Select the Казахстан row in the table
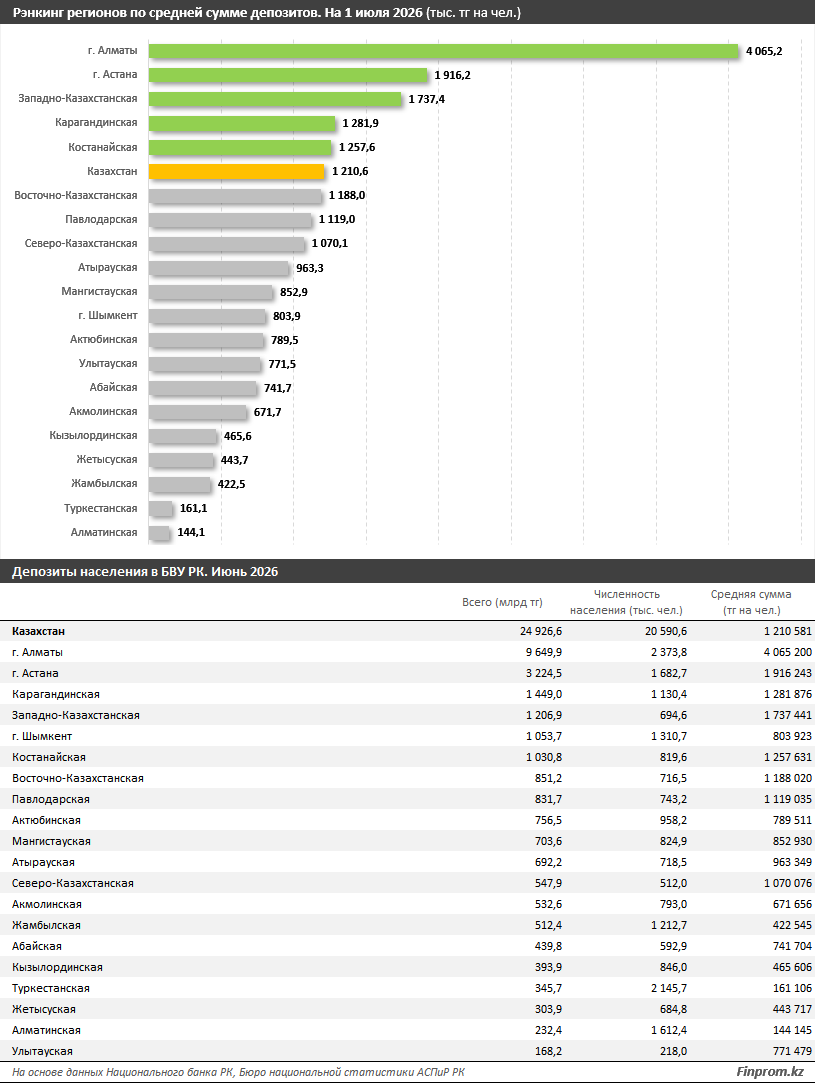815x1083 pixels. (408, 631)
